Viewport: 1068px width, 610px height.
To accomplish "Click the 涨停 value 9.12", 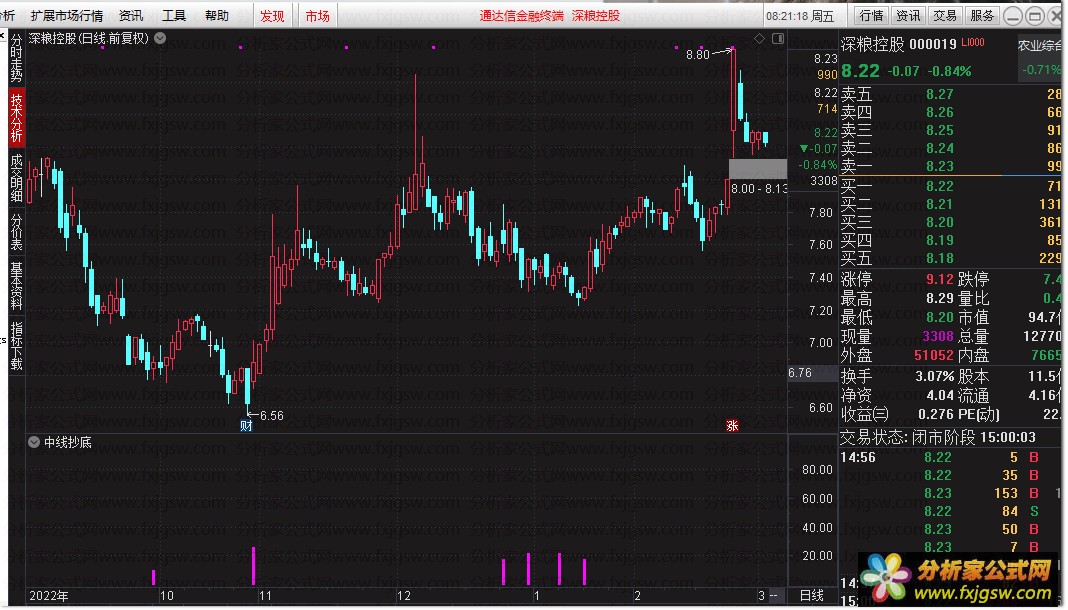I will coord(939,279).
